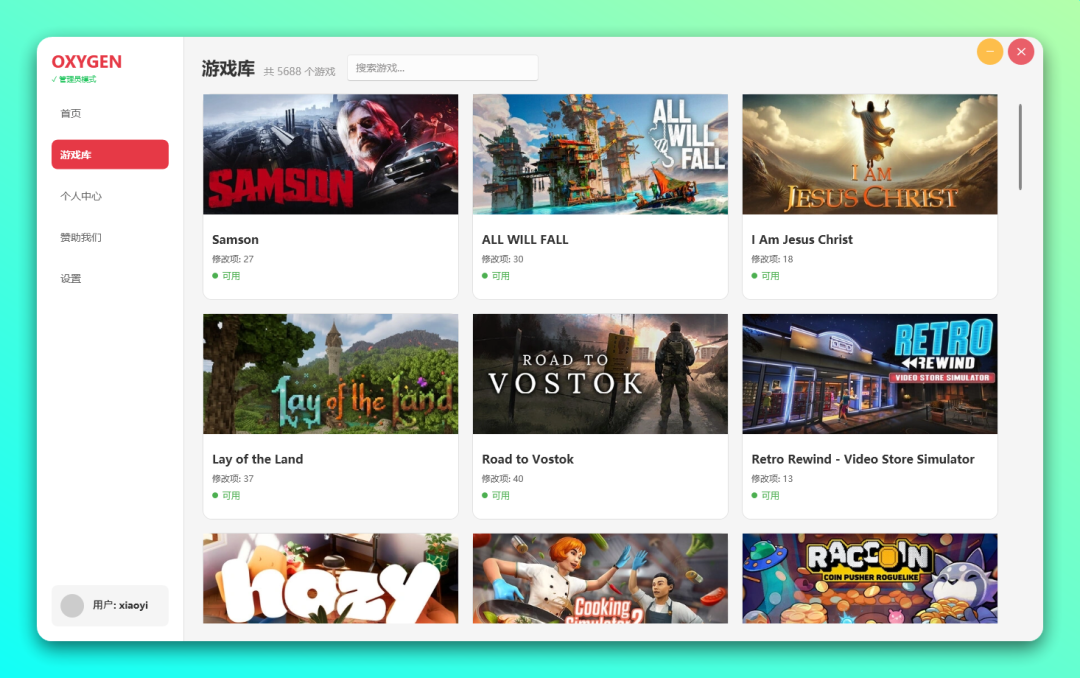Click the vertical scrollbar thumb

pyautogui.click(x=1020, y=147)
